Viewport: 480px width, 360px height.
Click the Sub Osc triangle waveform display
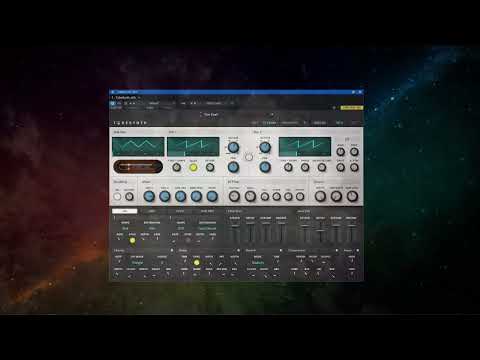point(138,146)
